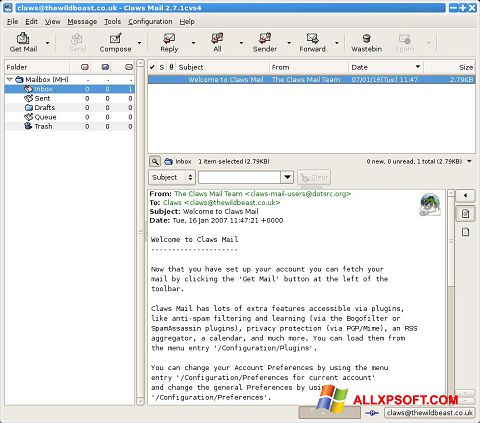Click the new messages column icon in folder header
Image resolution: width=480 pixels, height=423 pixels.
85,67
